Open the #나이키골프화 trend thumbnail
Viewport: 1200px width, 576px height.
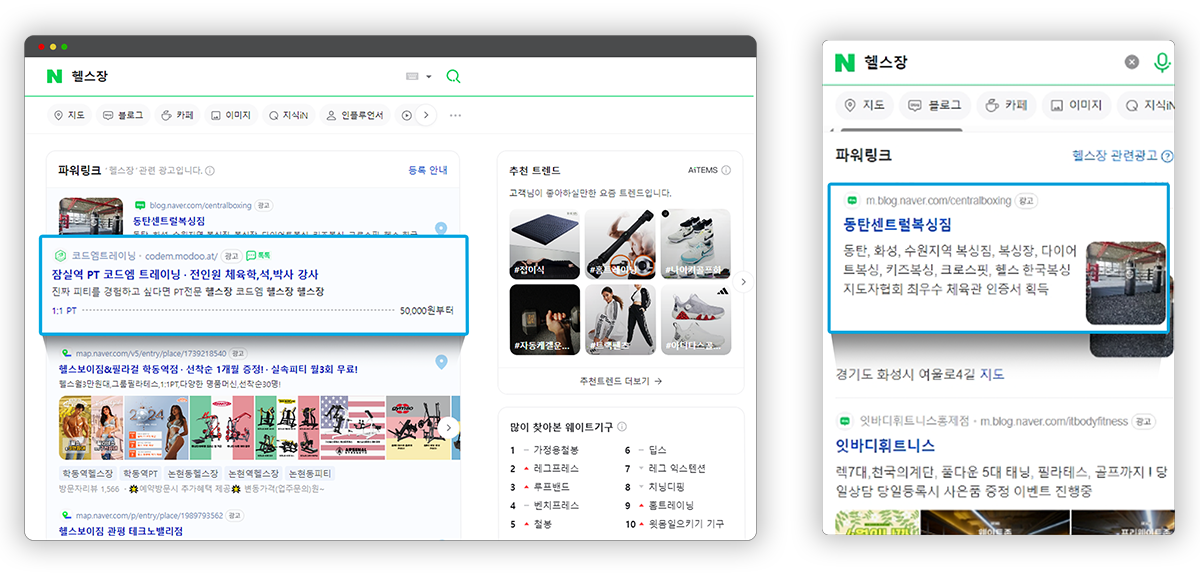696,243
